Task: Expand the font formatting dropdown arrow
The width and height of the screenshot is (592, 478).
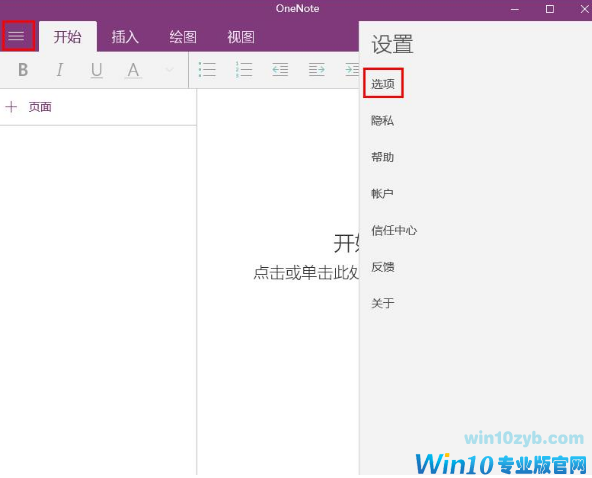Action: [170, 69]
